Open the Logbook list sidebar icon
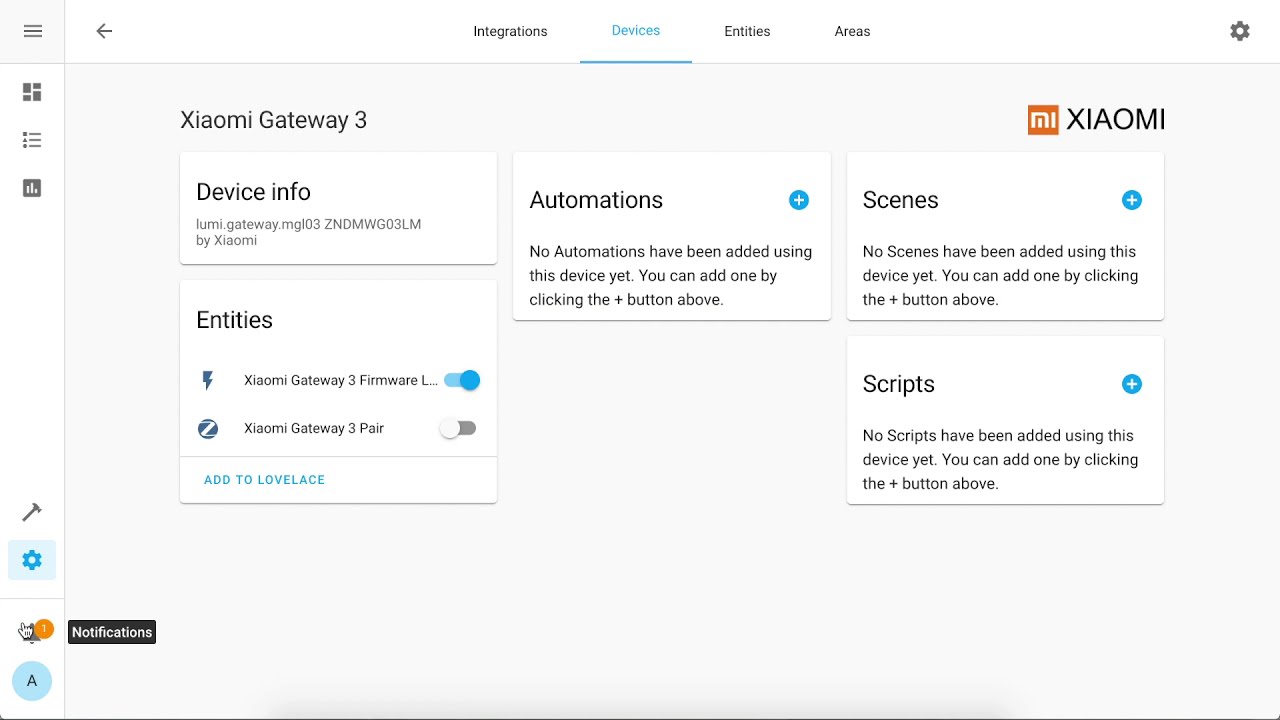The height and width of the screenshot is (720, 1280). [x=32, y=140]
